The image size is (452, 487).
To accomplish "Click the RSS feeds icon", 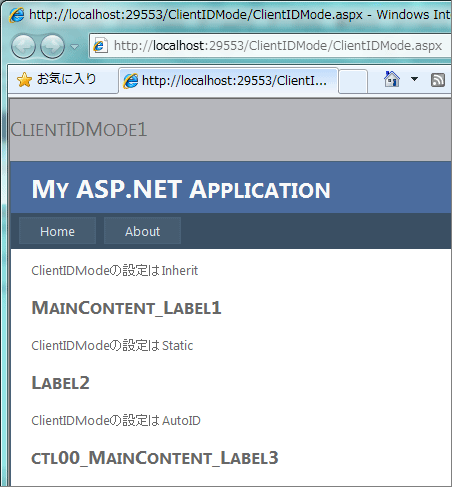I will (x=438, y=80).
